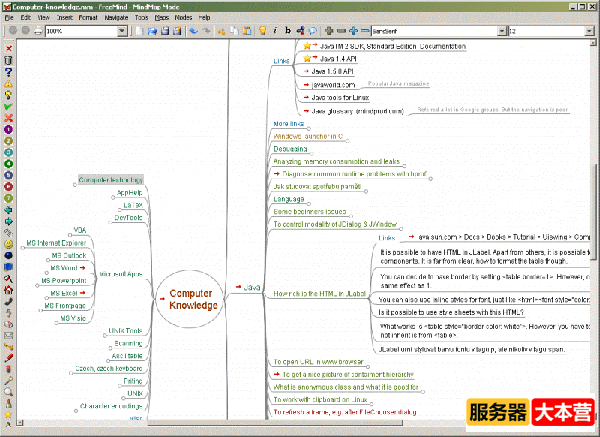
Task: Add the magnifying glass icon in sidebar
Action: click(x=8, y=392)
